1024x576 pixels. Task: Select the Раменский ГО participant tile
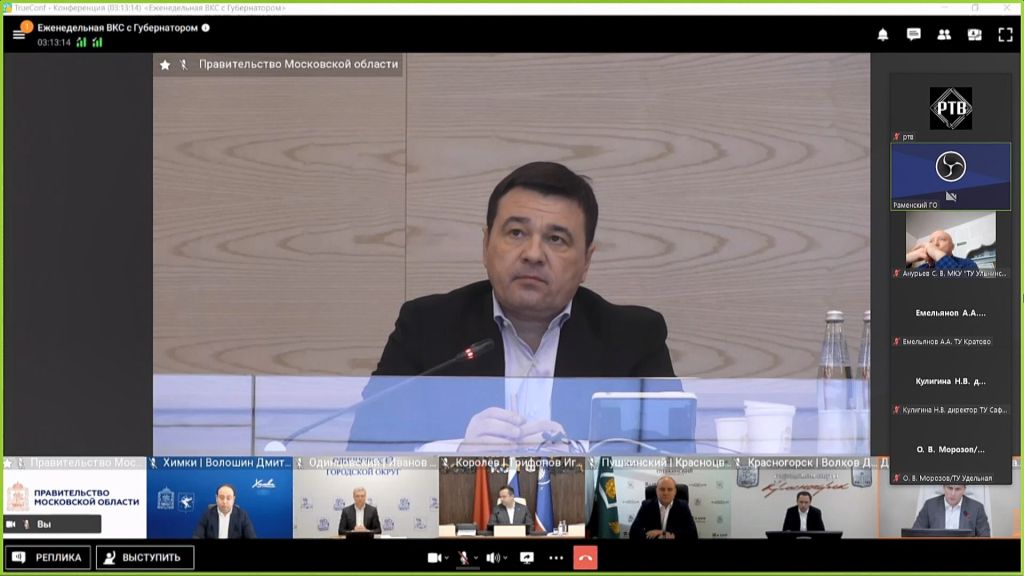click(x=951, y=176)
